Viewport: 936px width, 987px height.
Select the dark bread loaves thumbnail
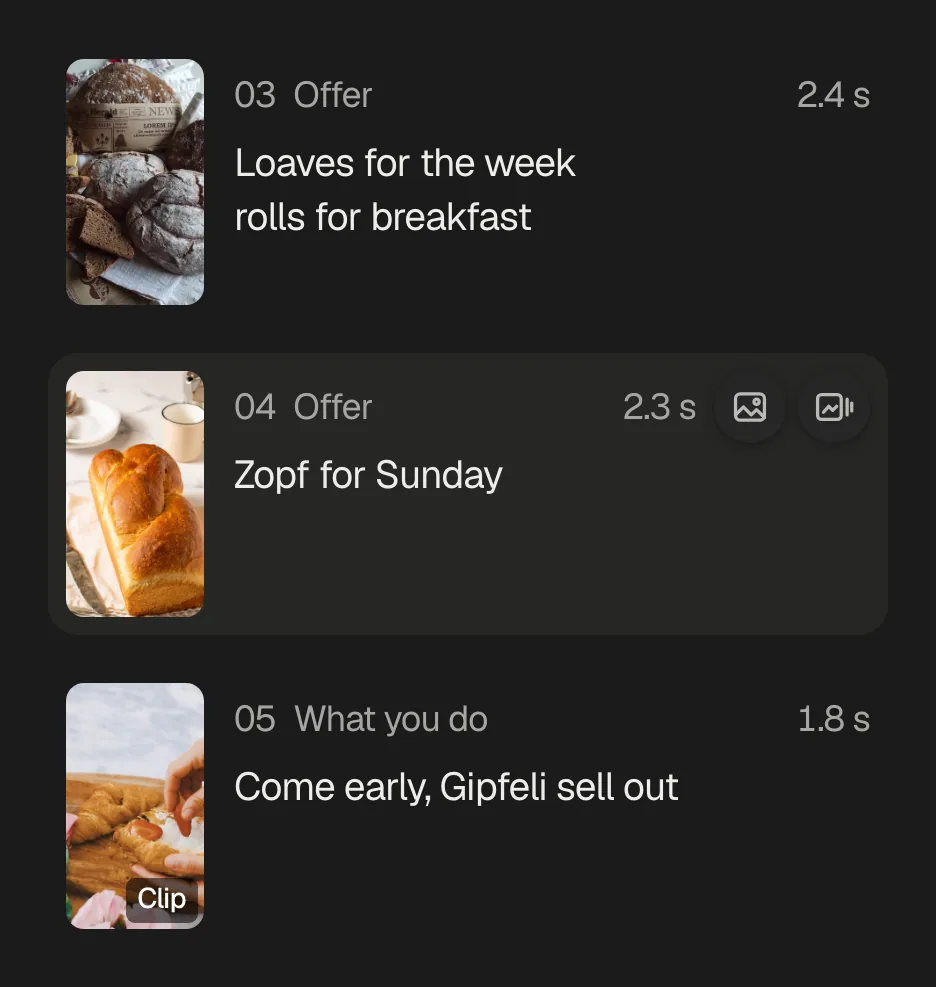click(135, 182)
